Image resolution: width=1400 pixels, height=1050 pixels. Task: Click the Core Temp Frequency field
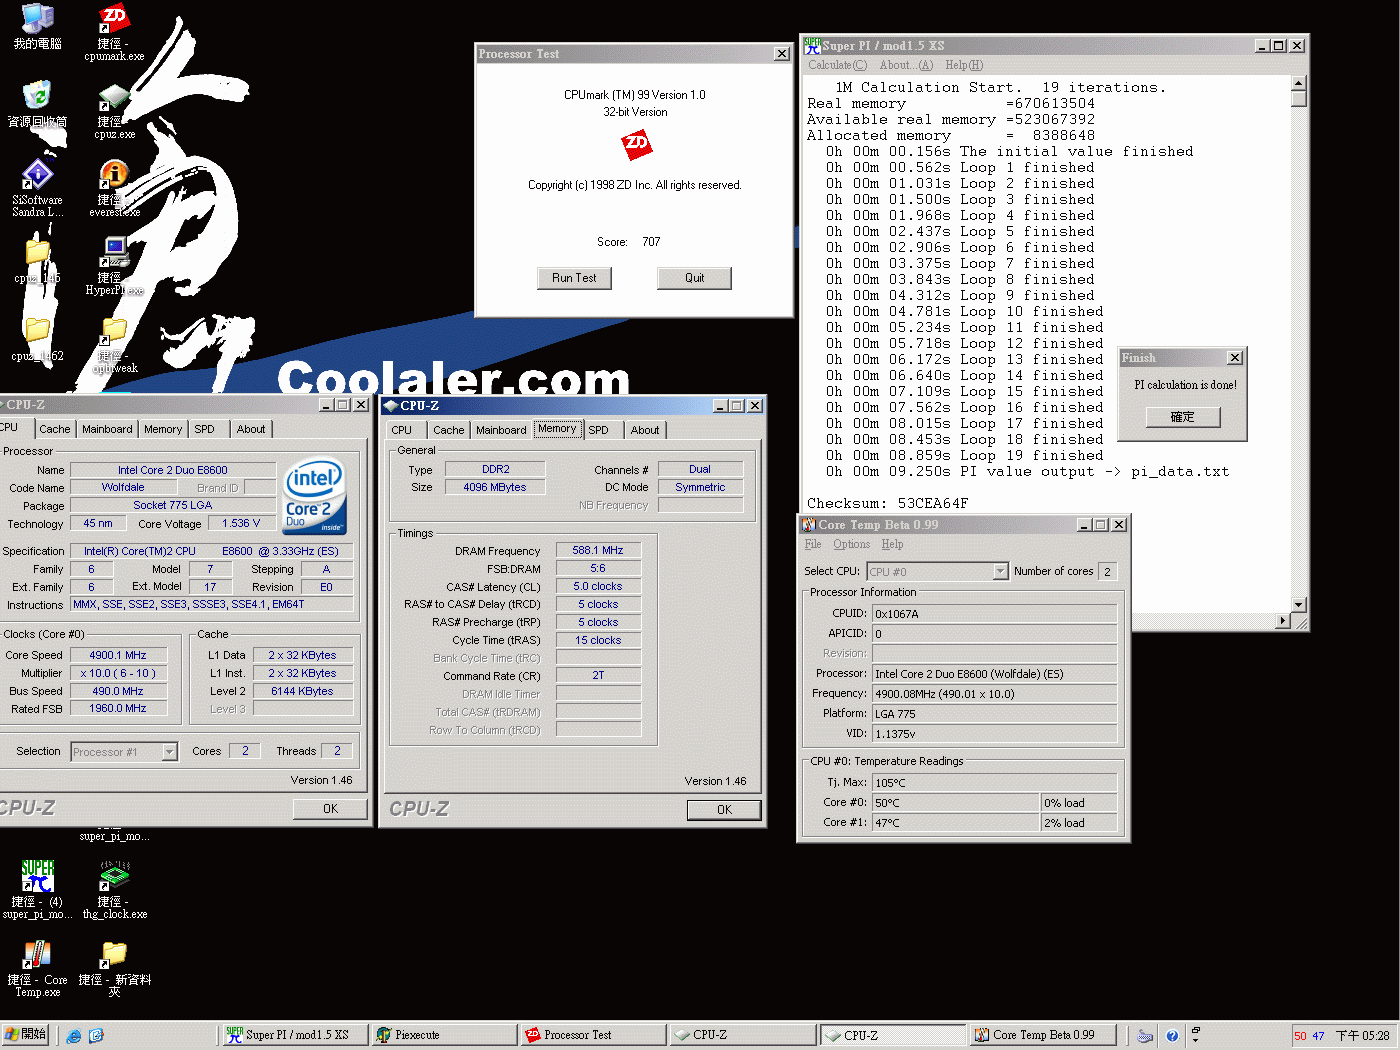click(994, 694)
